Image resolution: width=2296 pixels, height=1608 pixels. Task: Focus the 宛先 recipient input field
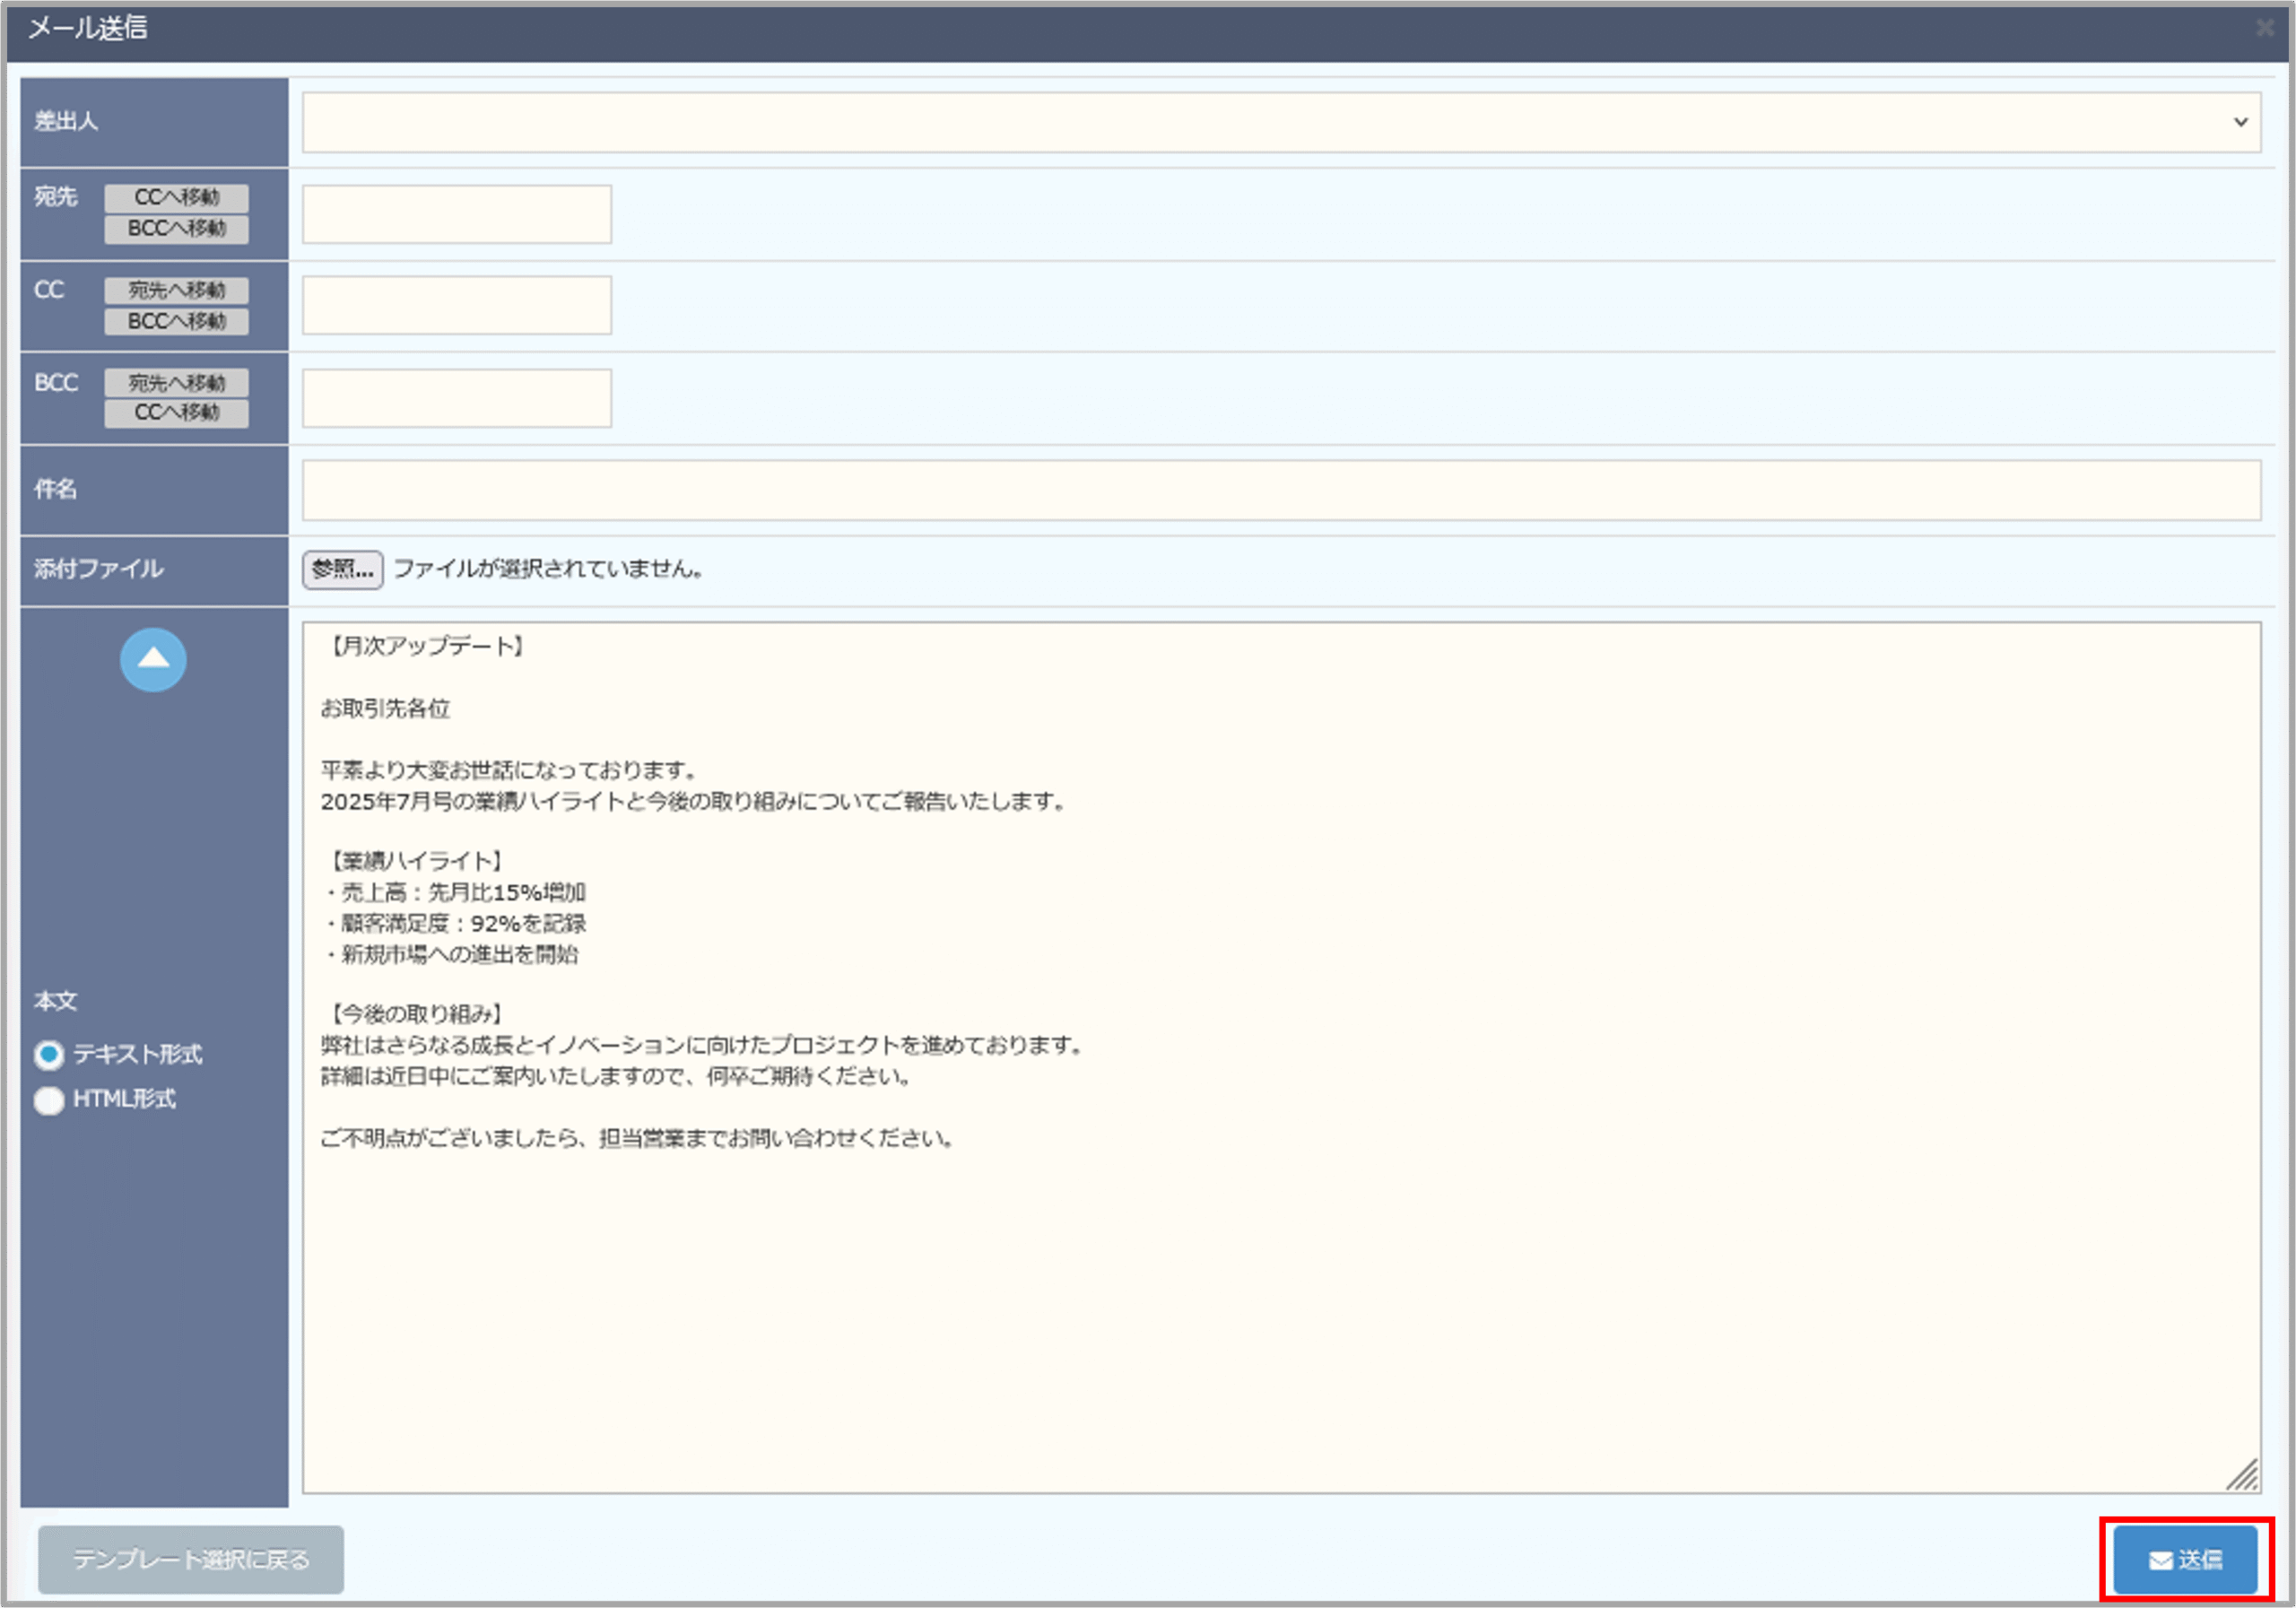point(456,214)
